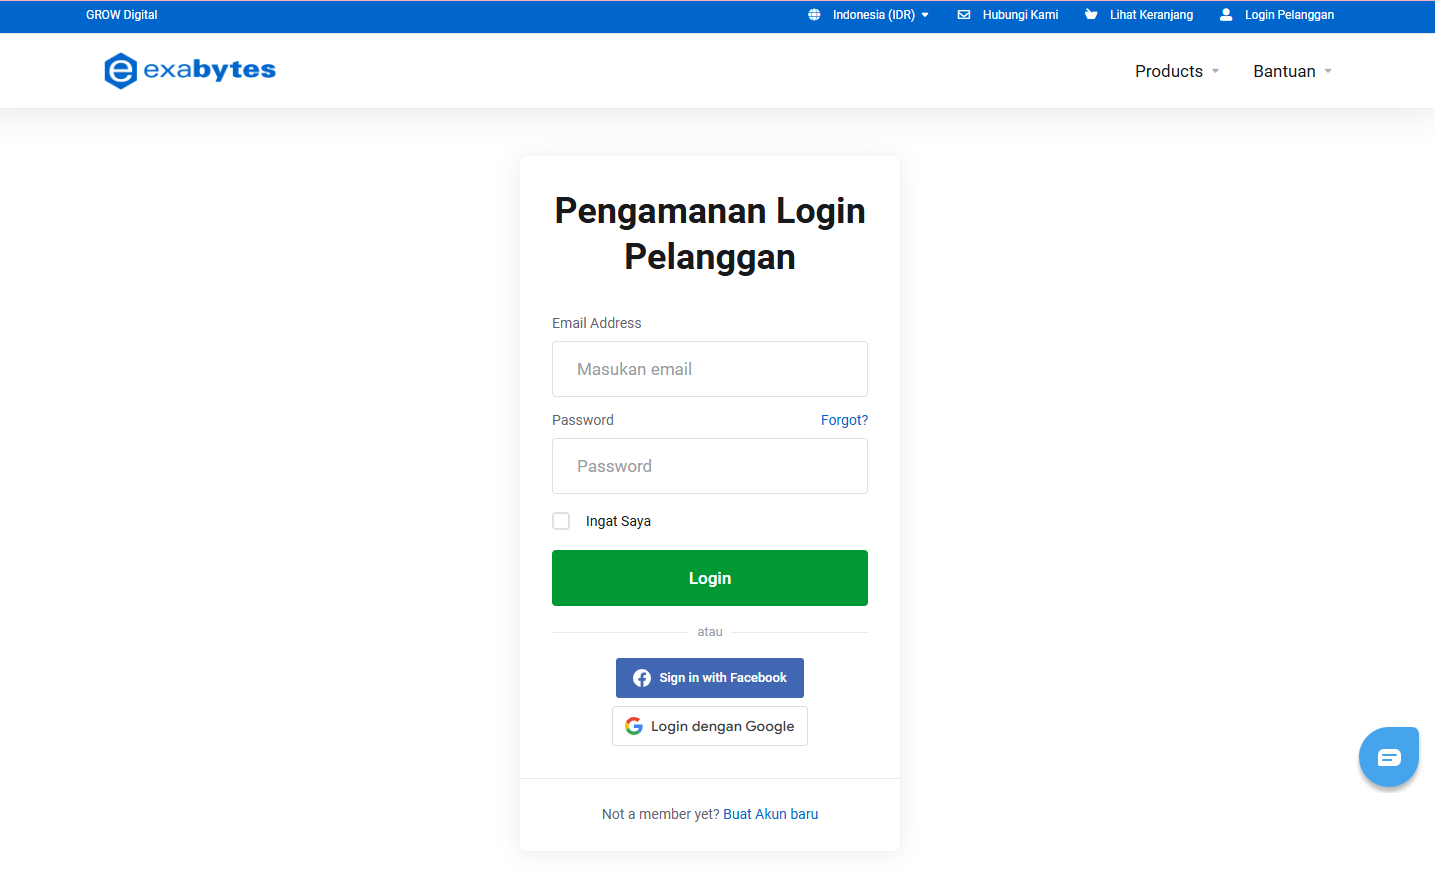Click the Ingat Saya label text
This screenshot has height=873, width=1435.
click(x=618, y=521)
